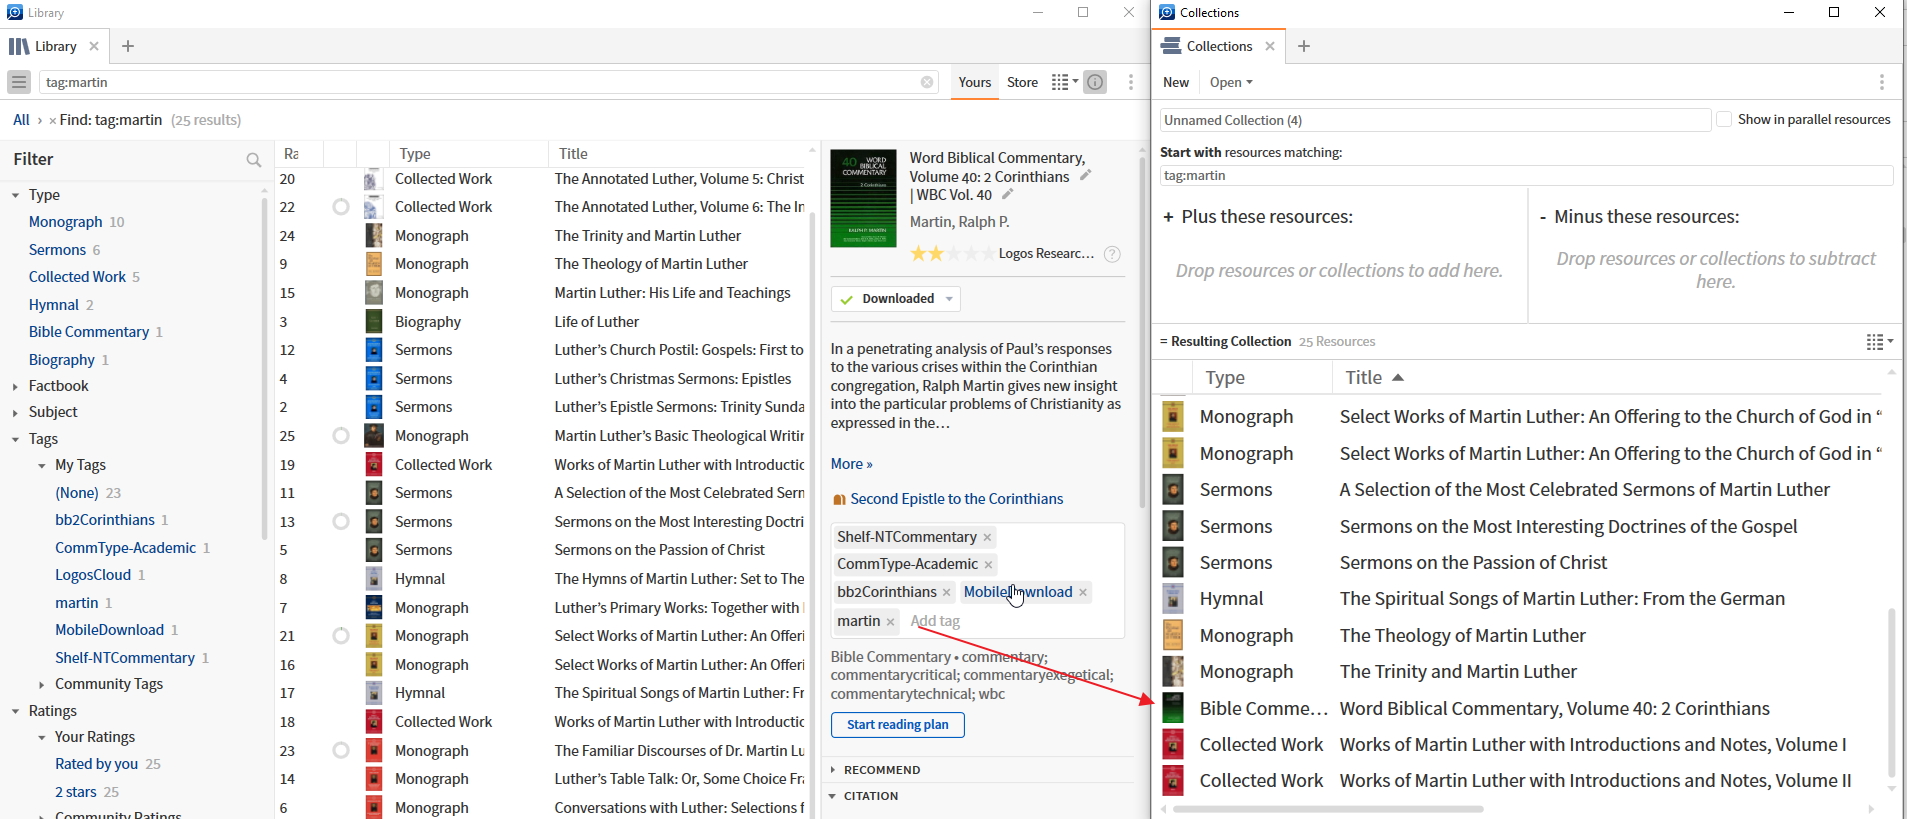Edit the Word Biblical Commentary title
Screen dimensions: 1907x819
[x=1085, y=176]
